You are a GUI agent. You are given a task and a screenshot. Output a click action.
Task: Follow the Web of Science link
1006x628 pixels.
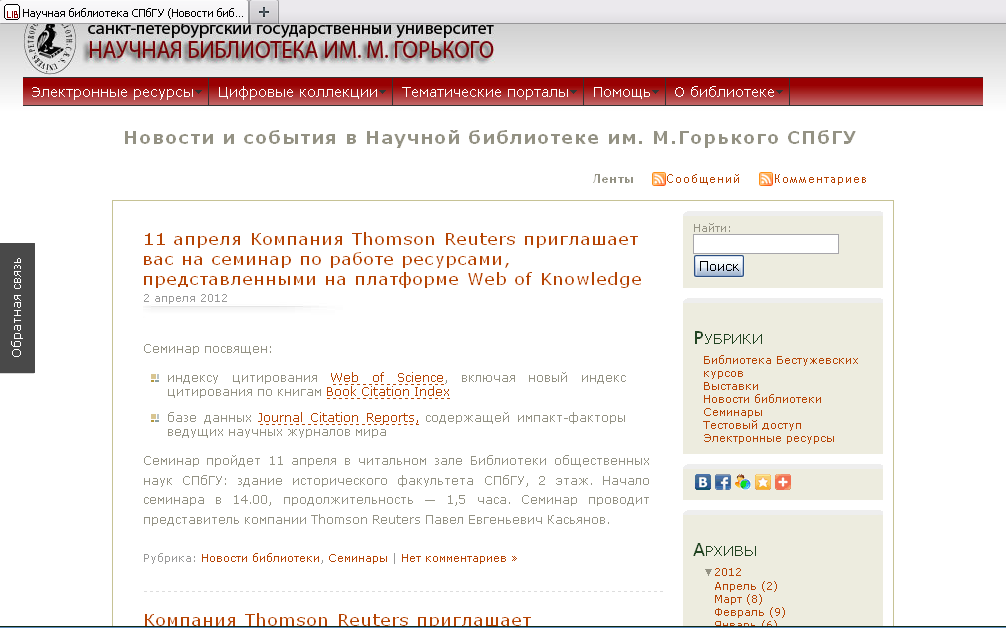(387, 378)
